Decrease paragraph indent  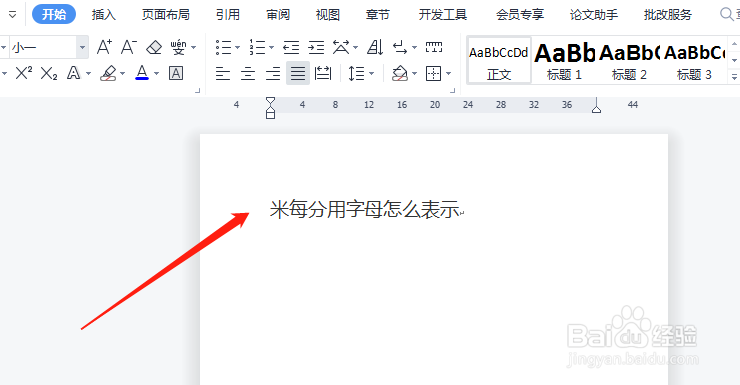pyautogui.click(x=291, y=47)
